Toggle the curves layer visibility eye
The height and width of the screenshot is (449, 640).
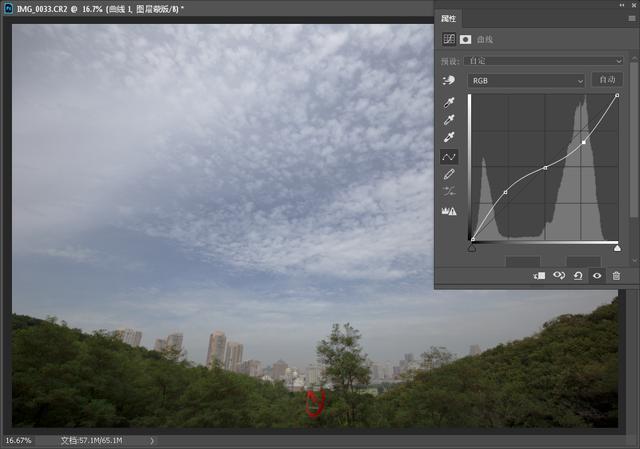[x=597, y=275]
